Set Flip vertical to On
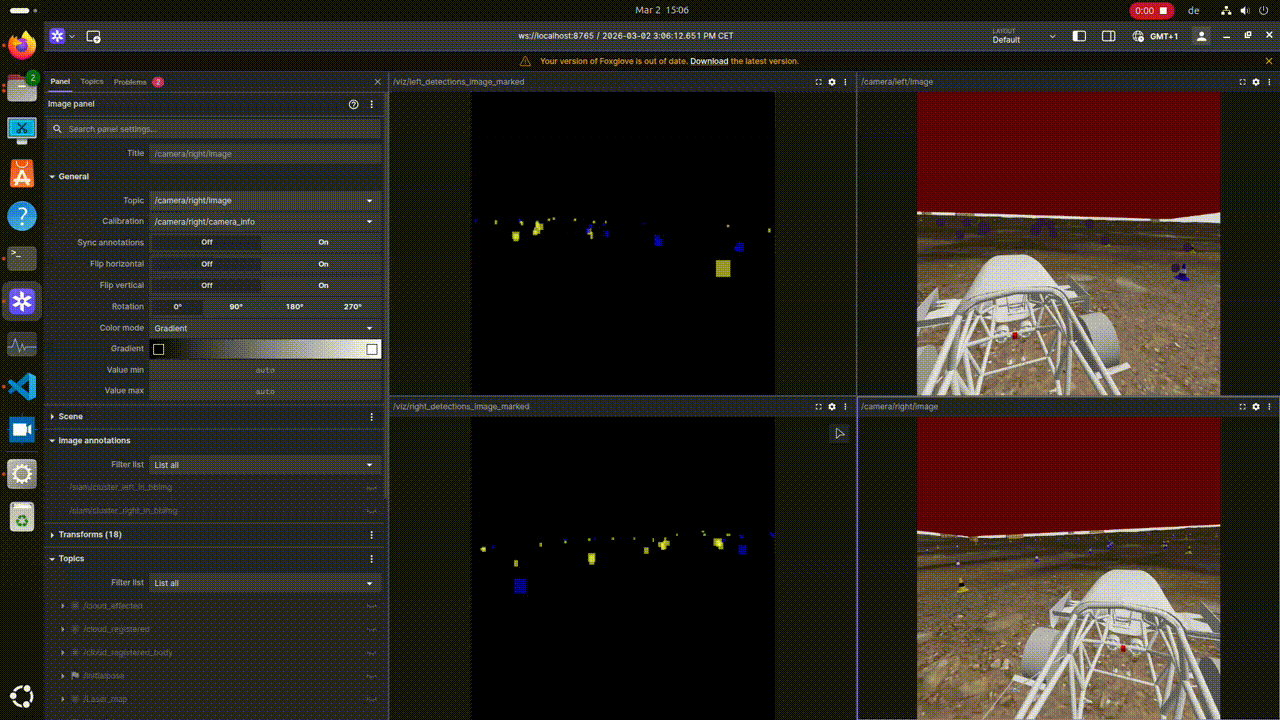Viewport: 1280px width, 720px height. tap(323, 285)
